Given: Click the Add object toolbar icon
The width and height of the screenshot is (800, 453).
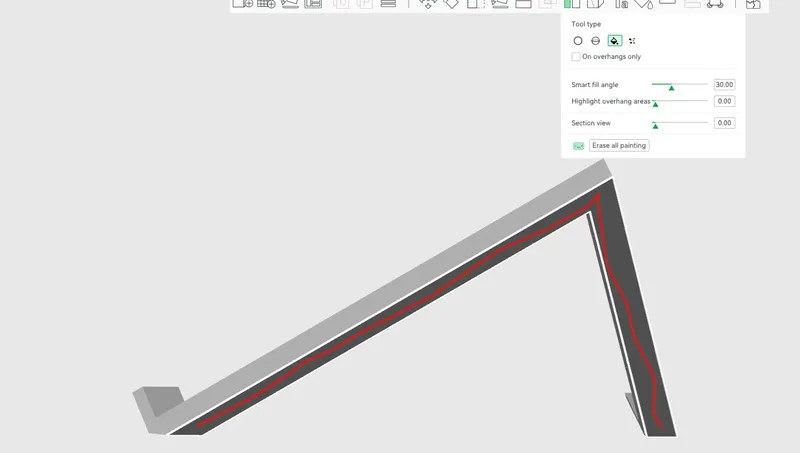Looking at the screenshot, I should click(242, 4).
